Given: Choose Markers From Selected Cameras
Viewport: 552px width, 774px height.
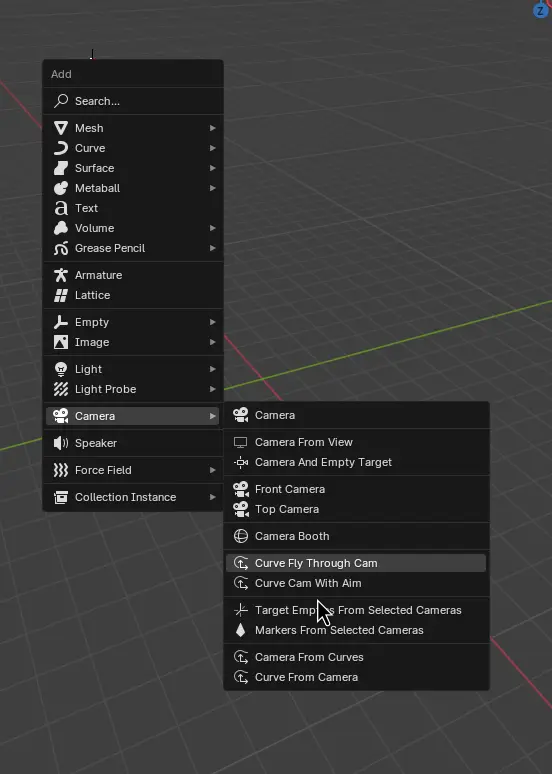Looking at the screenshot, I should (x=356, y=630).
